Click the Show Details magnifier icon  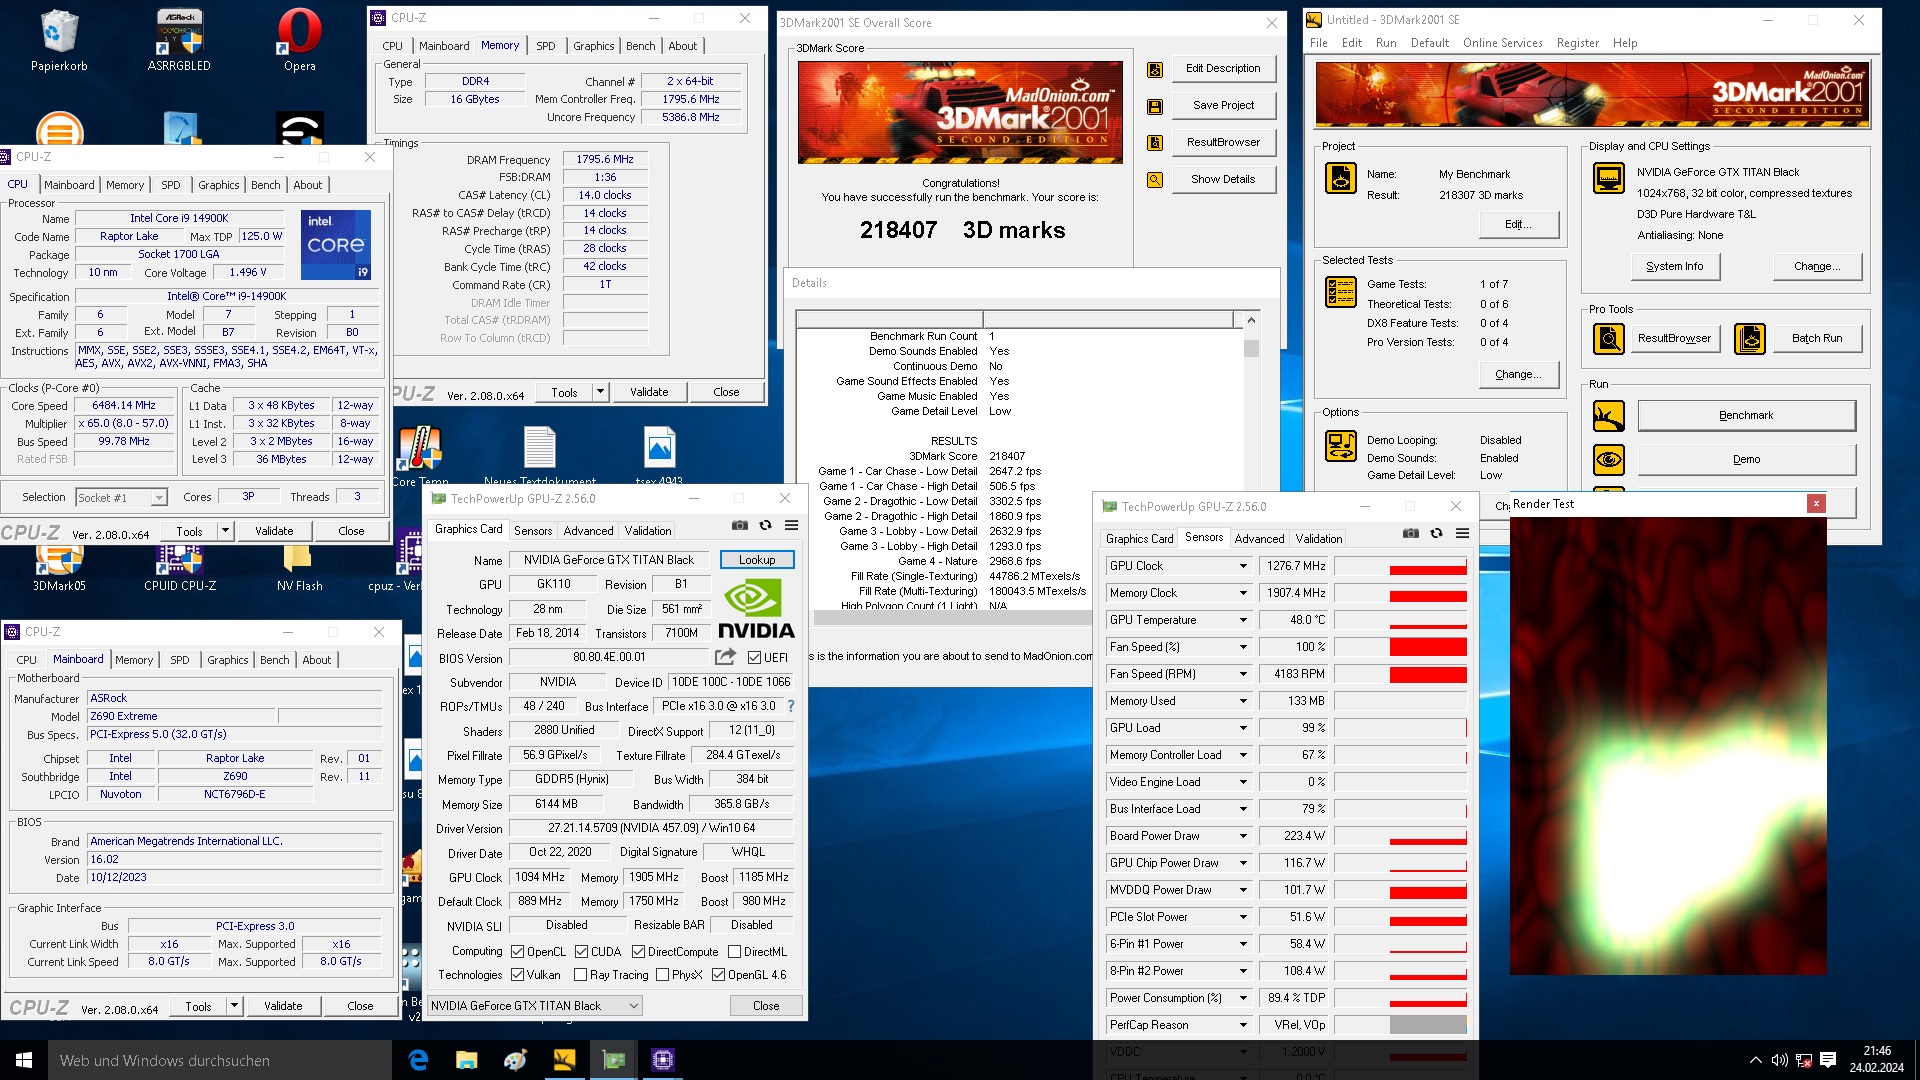pyautogui.click(x=1155, y=180)
